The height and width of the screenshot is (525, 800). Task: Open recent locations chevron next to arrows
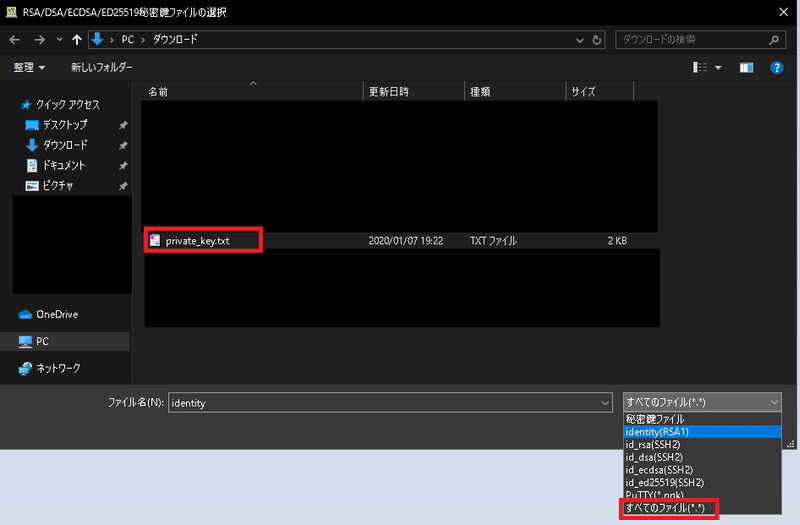click(x=59, y=39)
